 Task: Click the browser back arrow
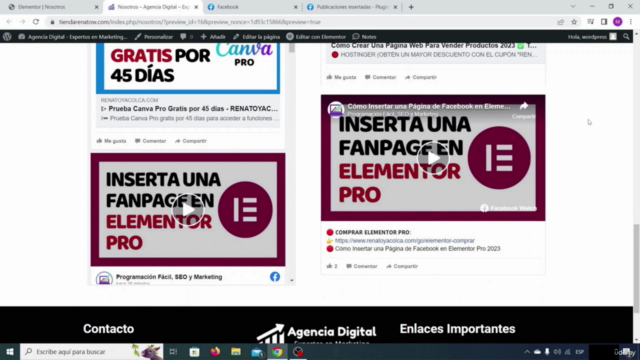(9, 22)
